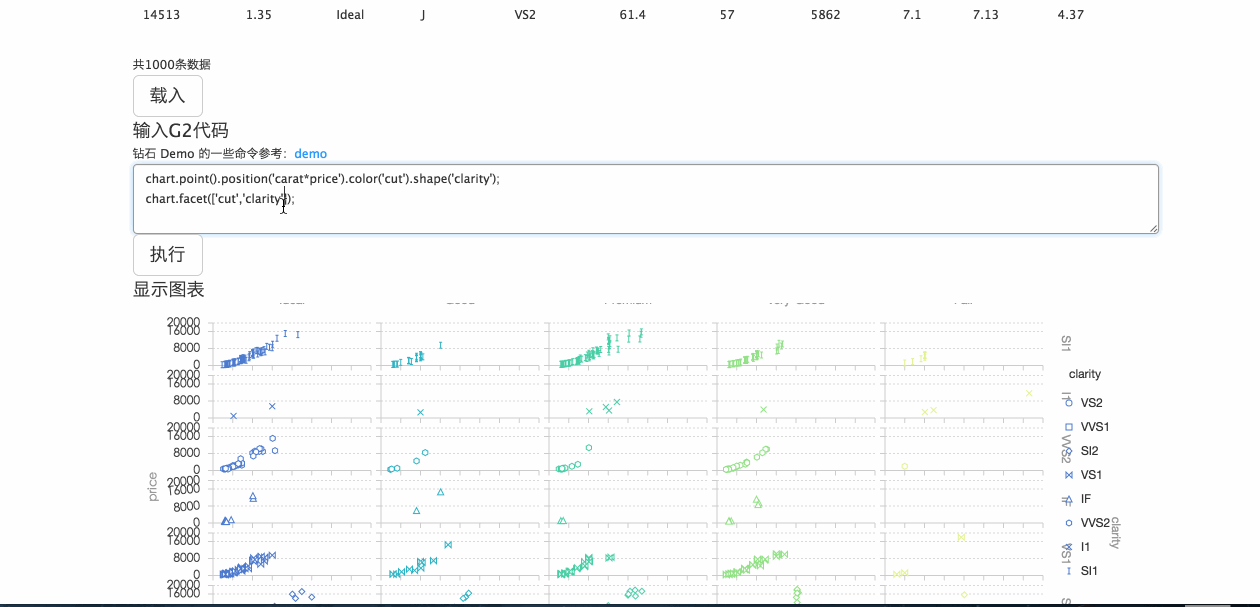Viewport: 1260px width, 607px height.
Task: Click the price axis title
Action: coord(152,487)
